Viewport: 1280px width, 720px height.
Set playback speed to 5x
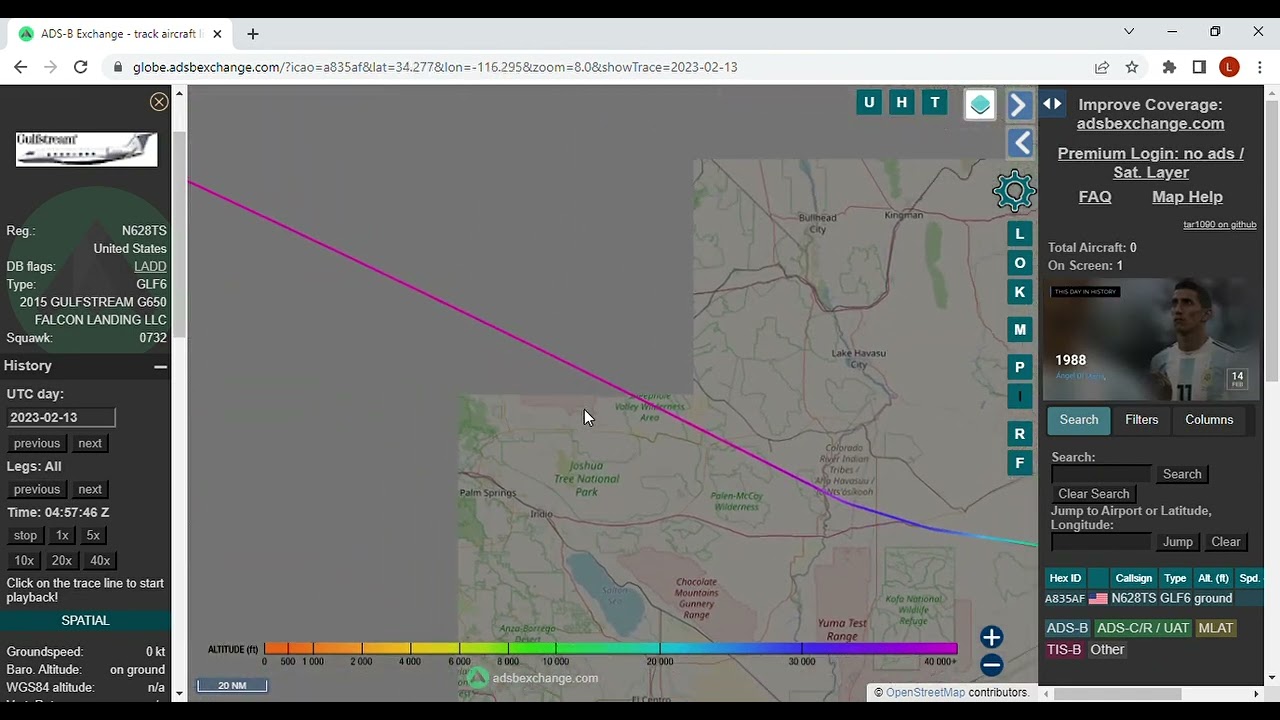click(x=93, y=535)
